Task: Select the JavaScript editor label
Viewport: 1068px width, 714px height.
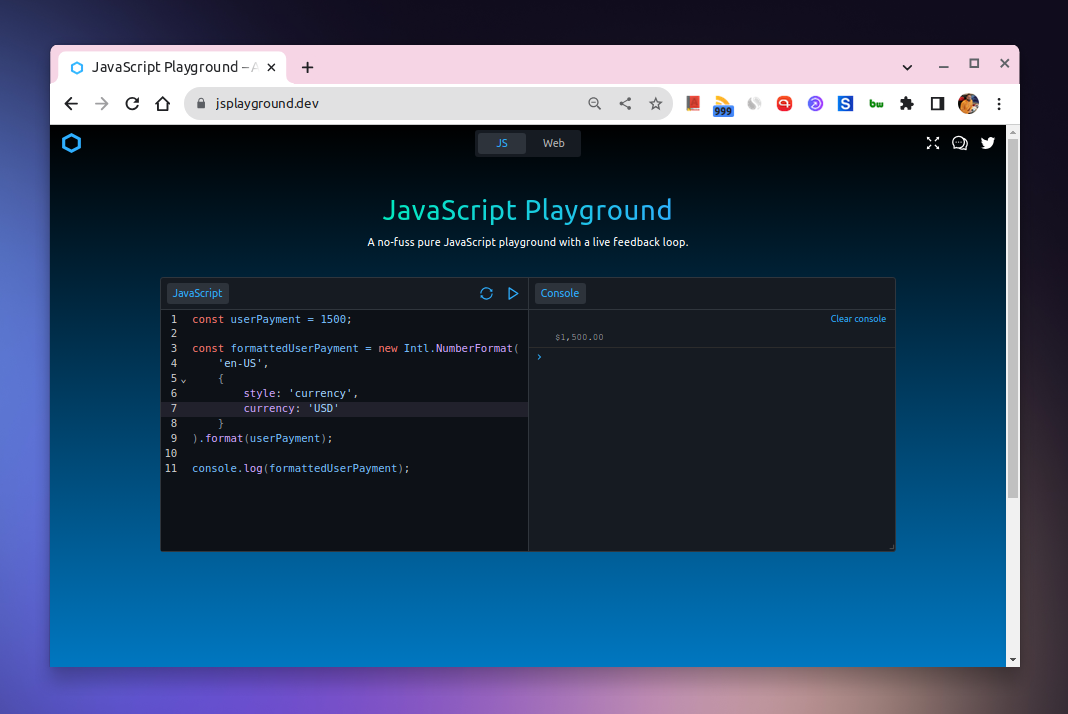Action: (x=198, y=294)
